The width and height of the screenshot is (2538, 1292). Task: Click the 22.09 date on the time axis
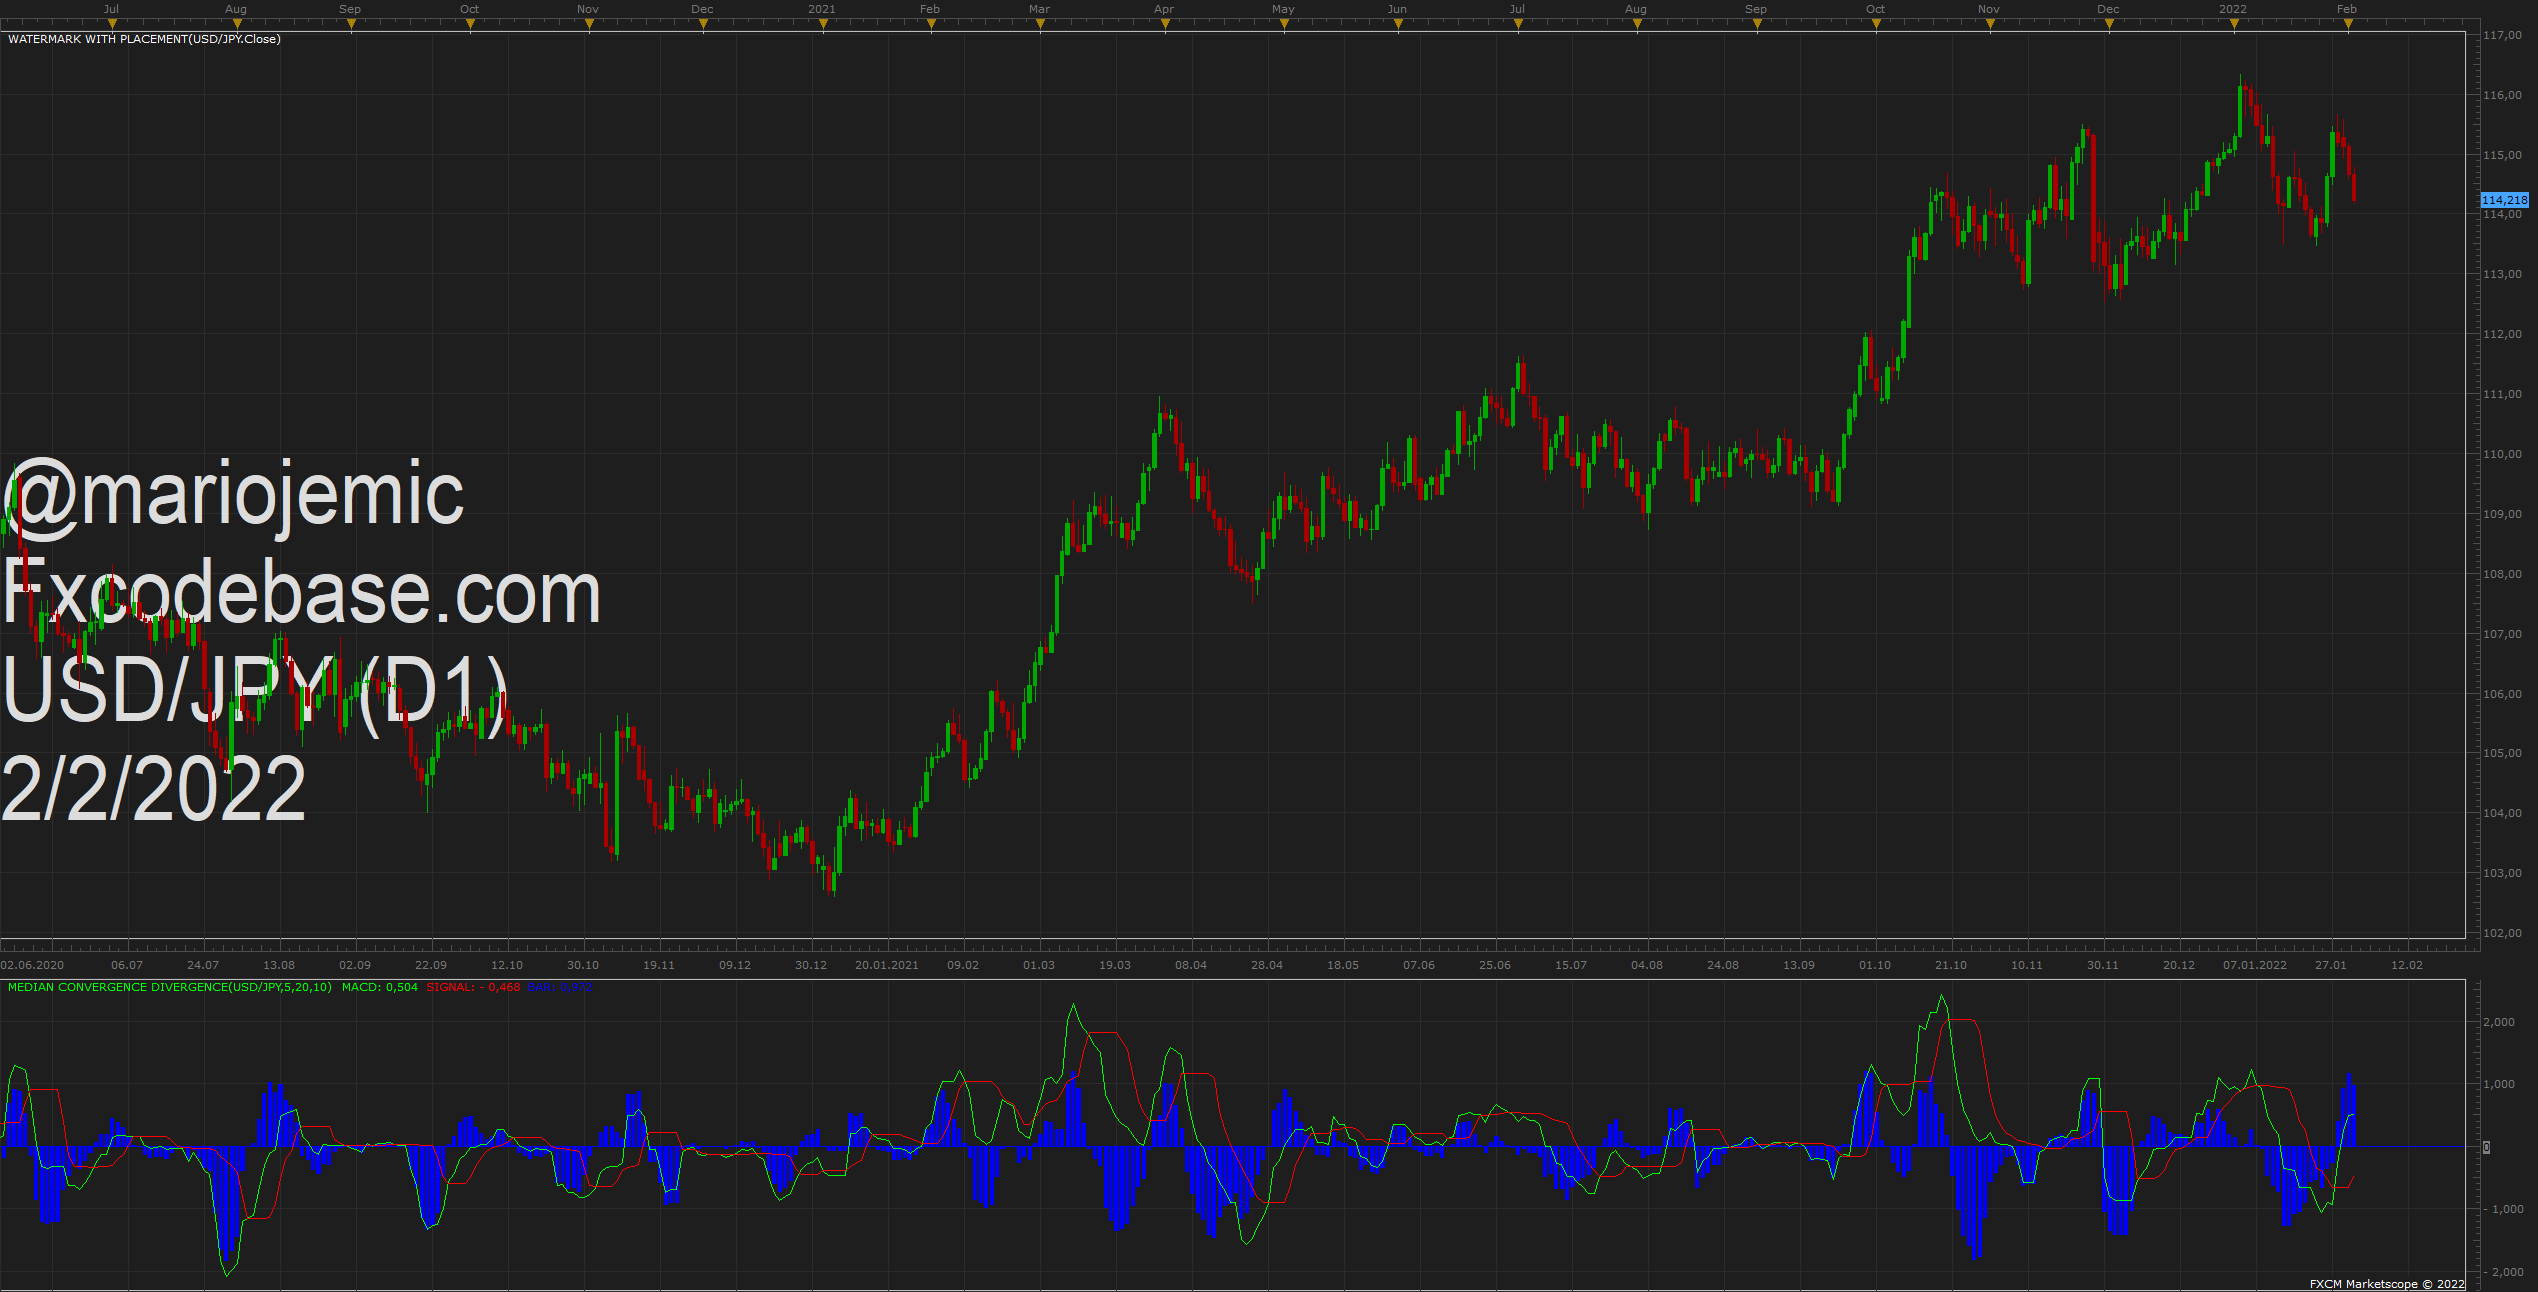pyautogui.click(x=431, y=965)
